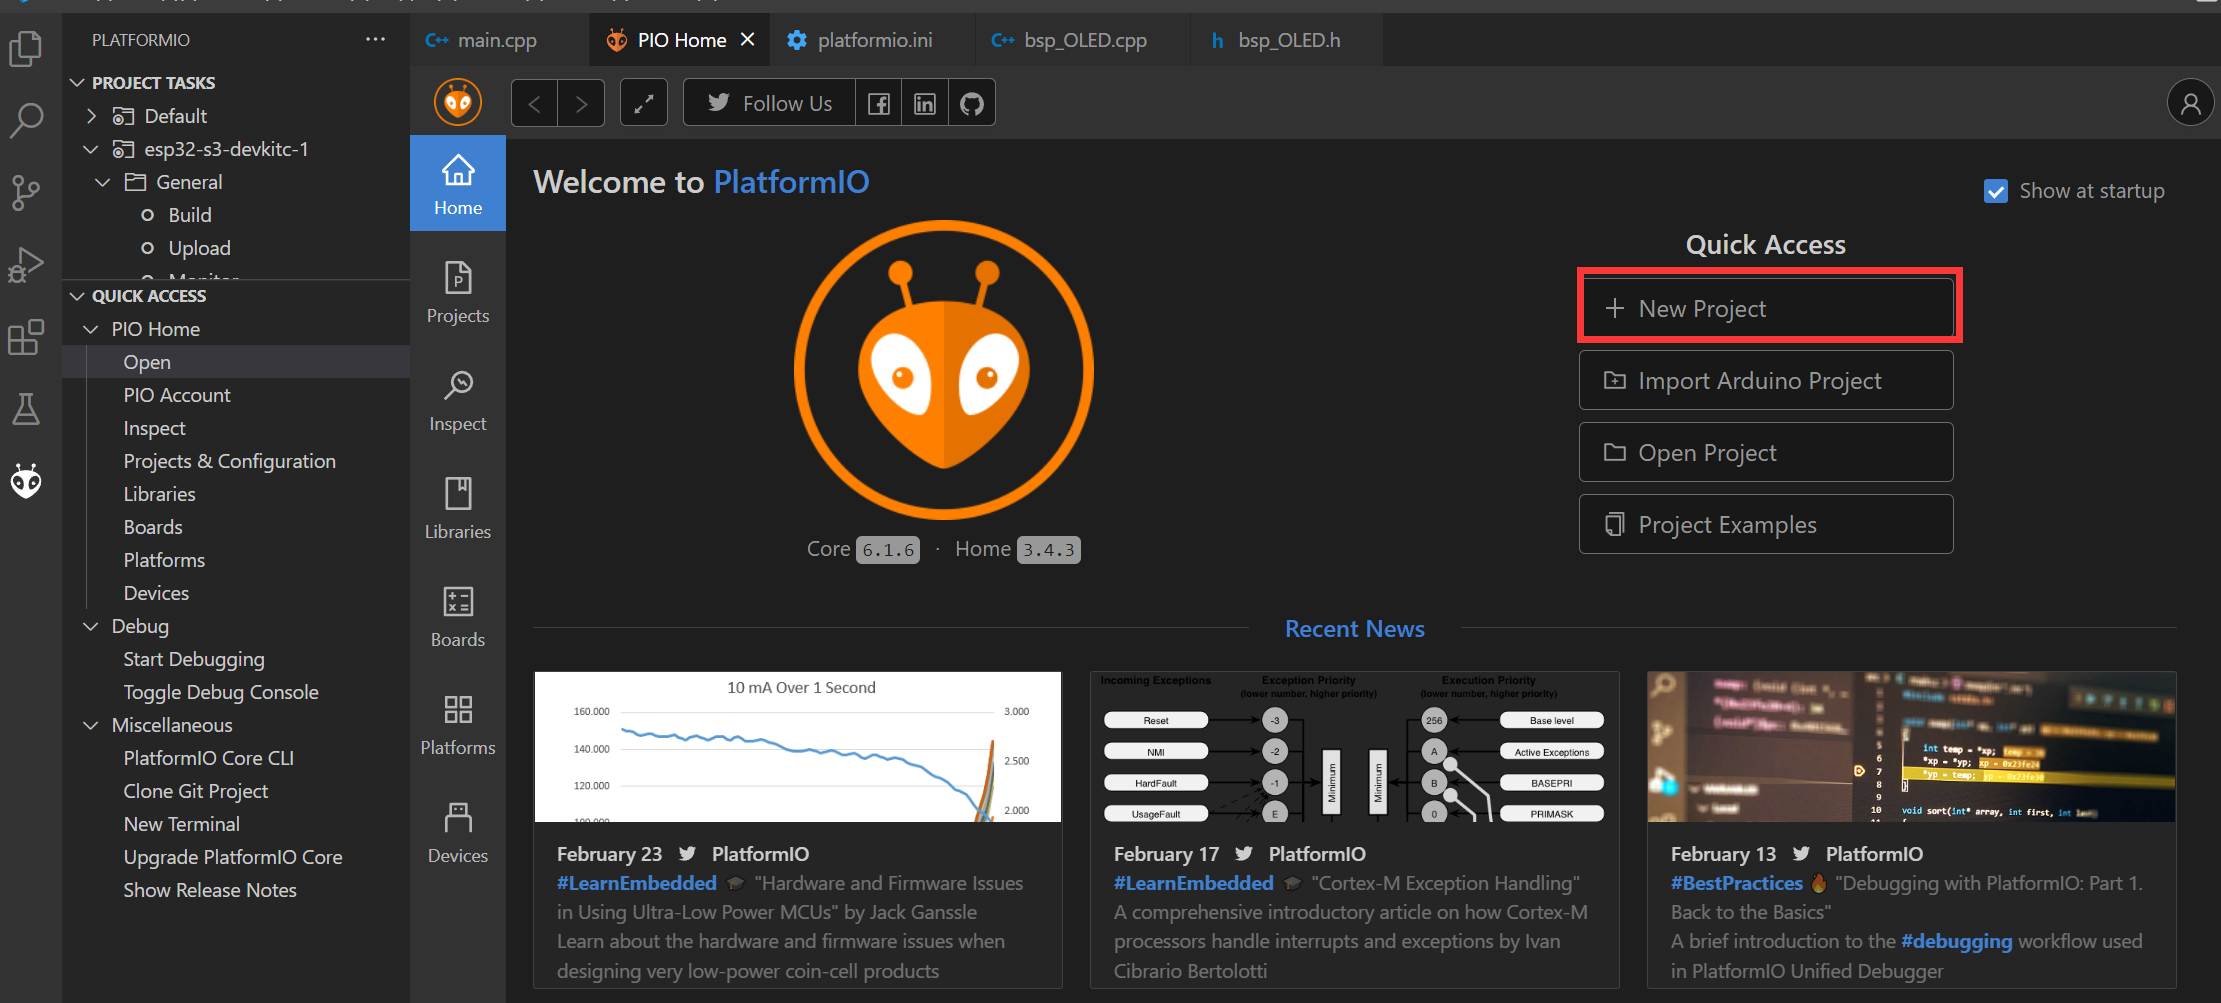
Task: Open the GitHub icon link
Action: [971, 103]
